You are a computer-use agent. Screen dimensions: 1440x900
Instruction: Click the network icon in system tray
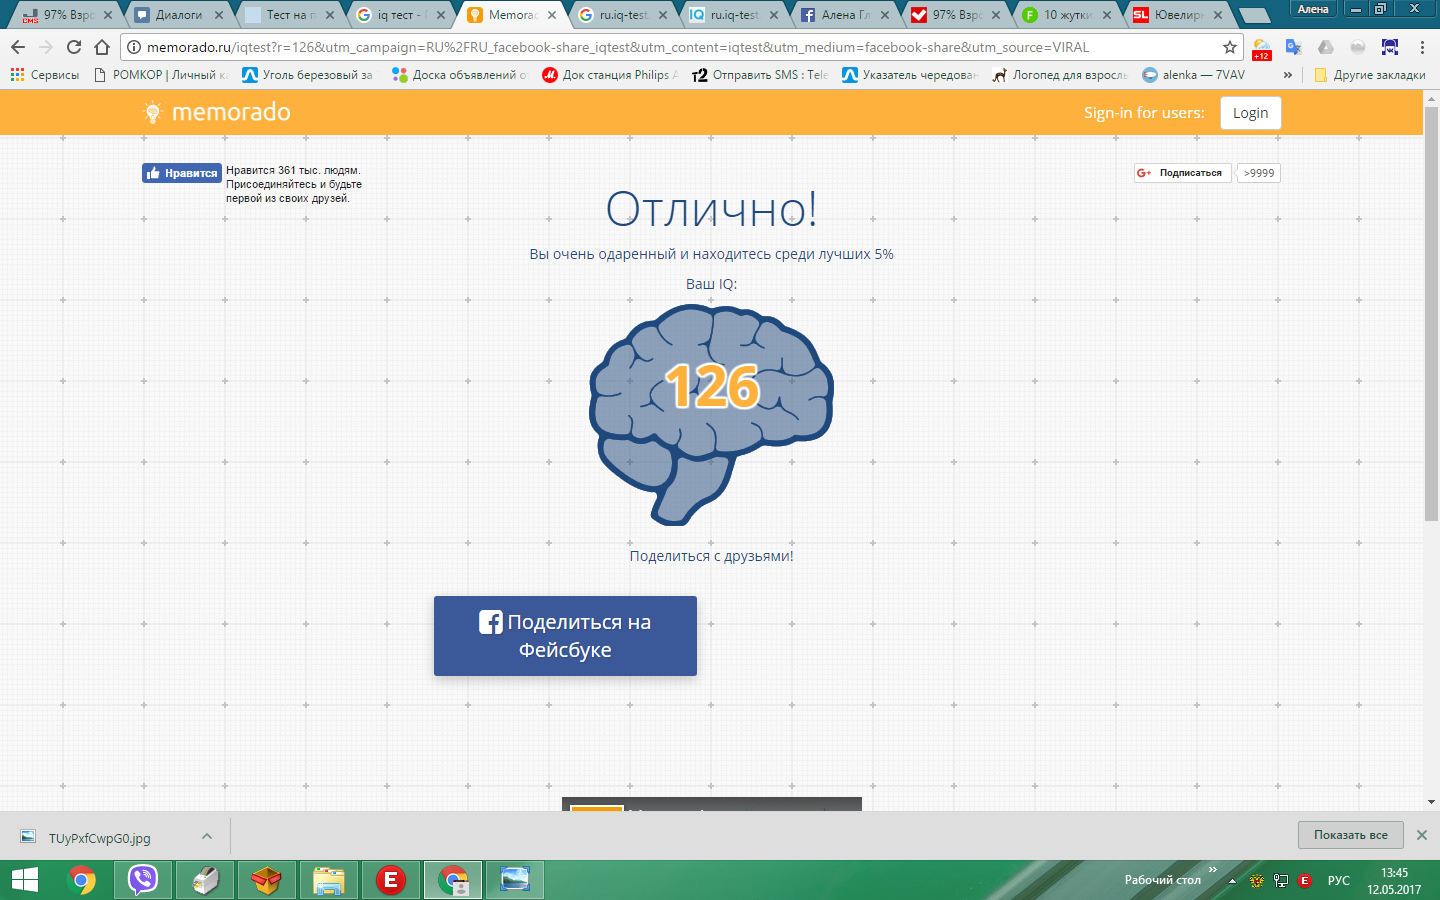1281,881
